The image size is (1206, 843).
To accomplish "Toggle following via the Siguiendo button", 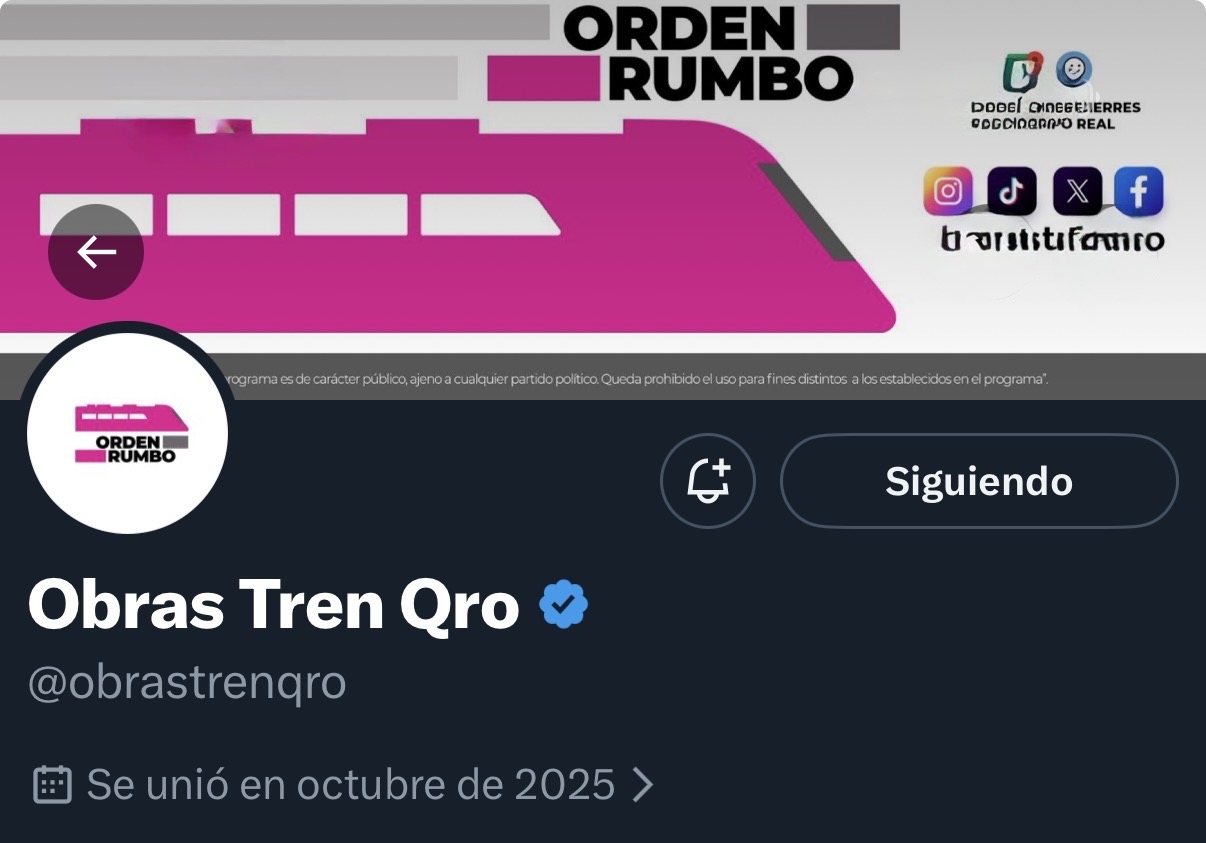I will (979, 481).
